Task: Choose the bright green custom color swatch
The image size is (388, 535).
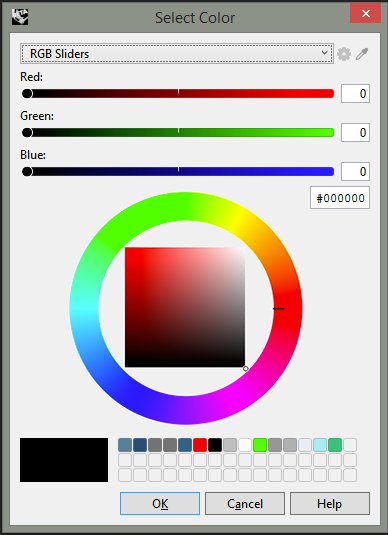Action: (260, 445)
